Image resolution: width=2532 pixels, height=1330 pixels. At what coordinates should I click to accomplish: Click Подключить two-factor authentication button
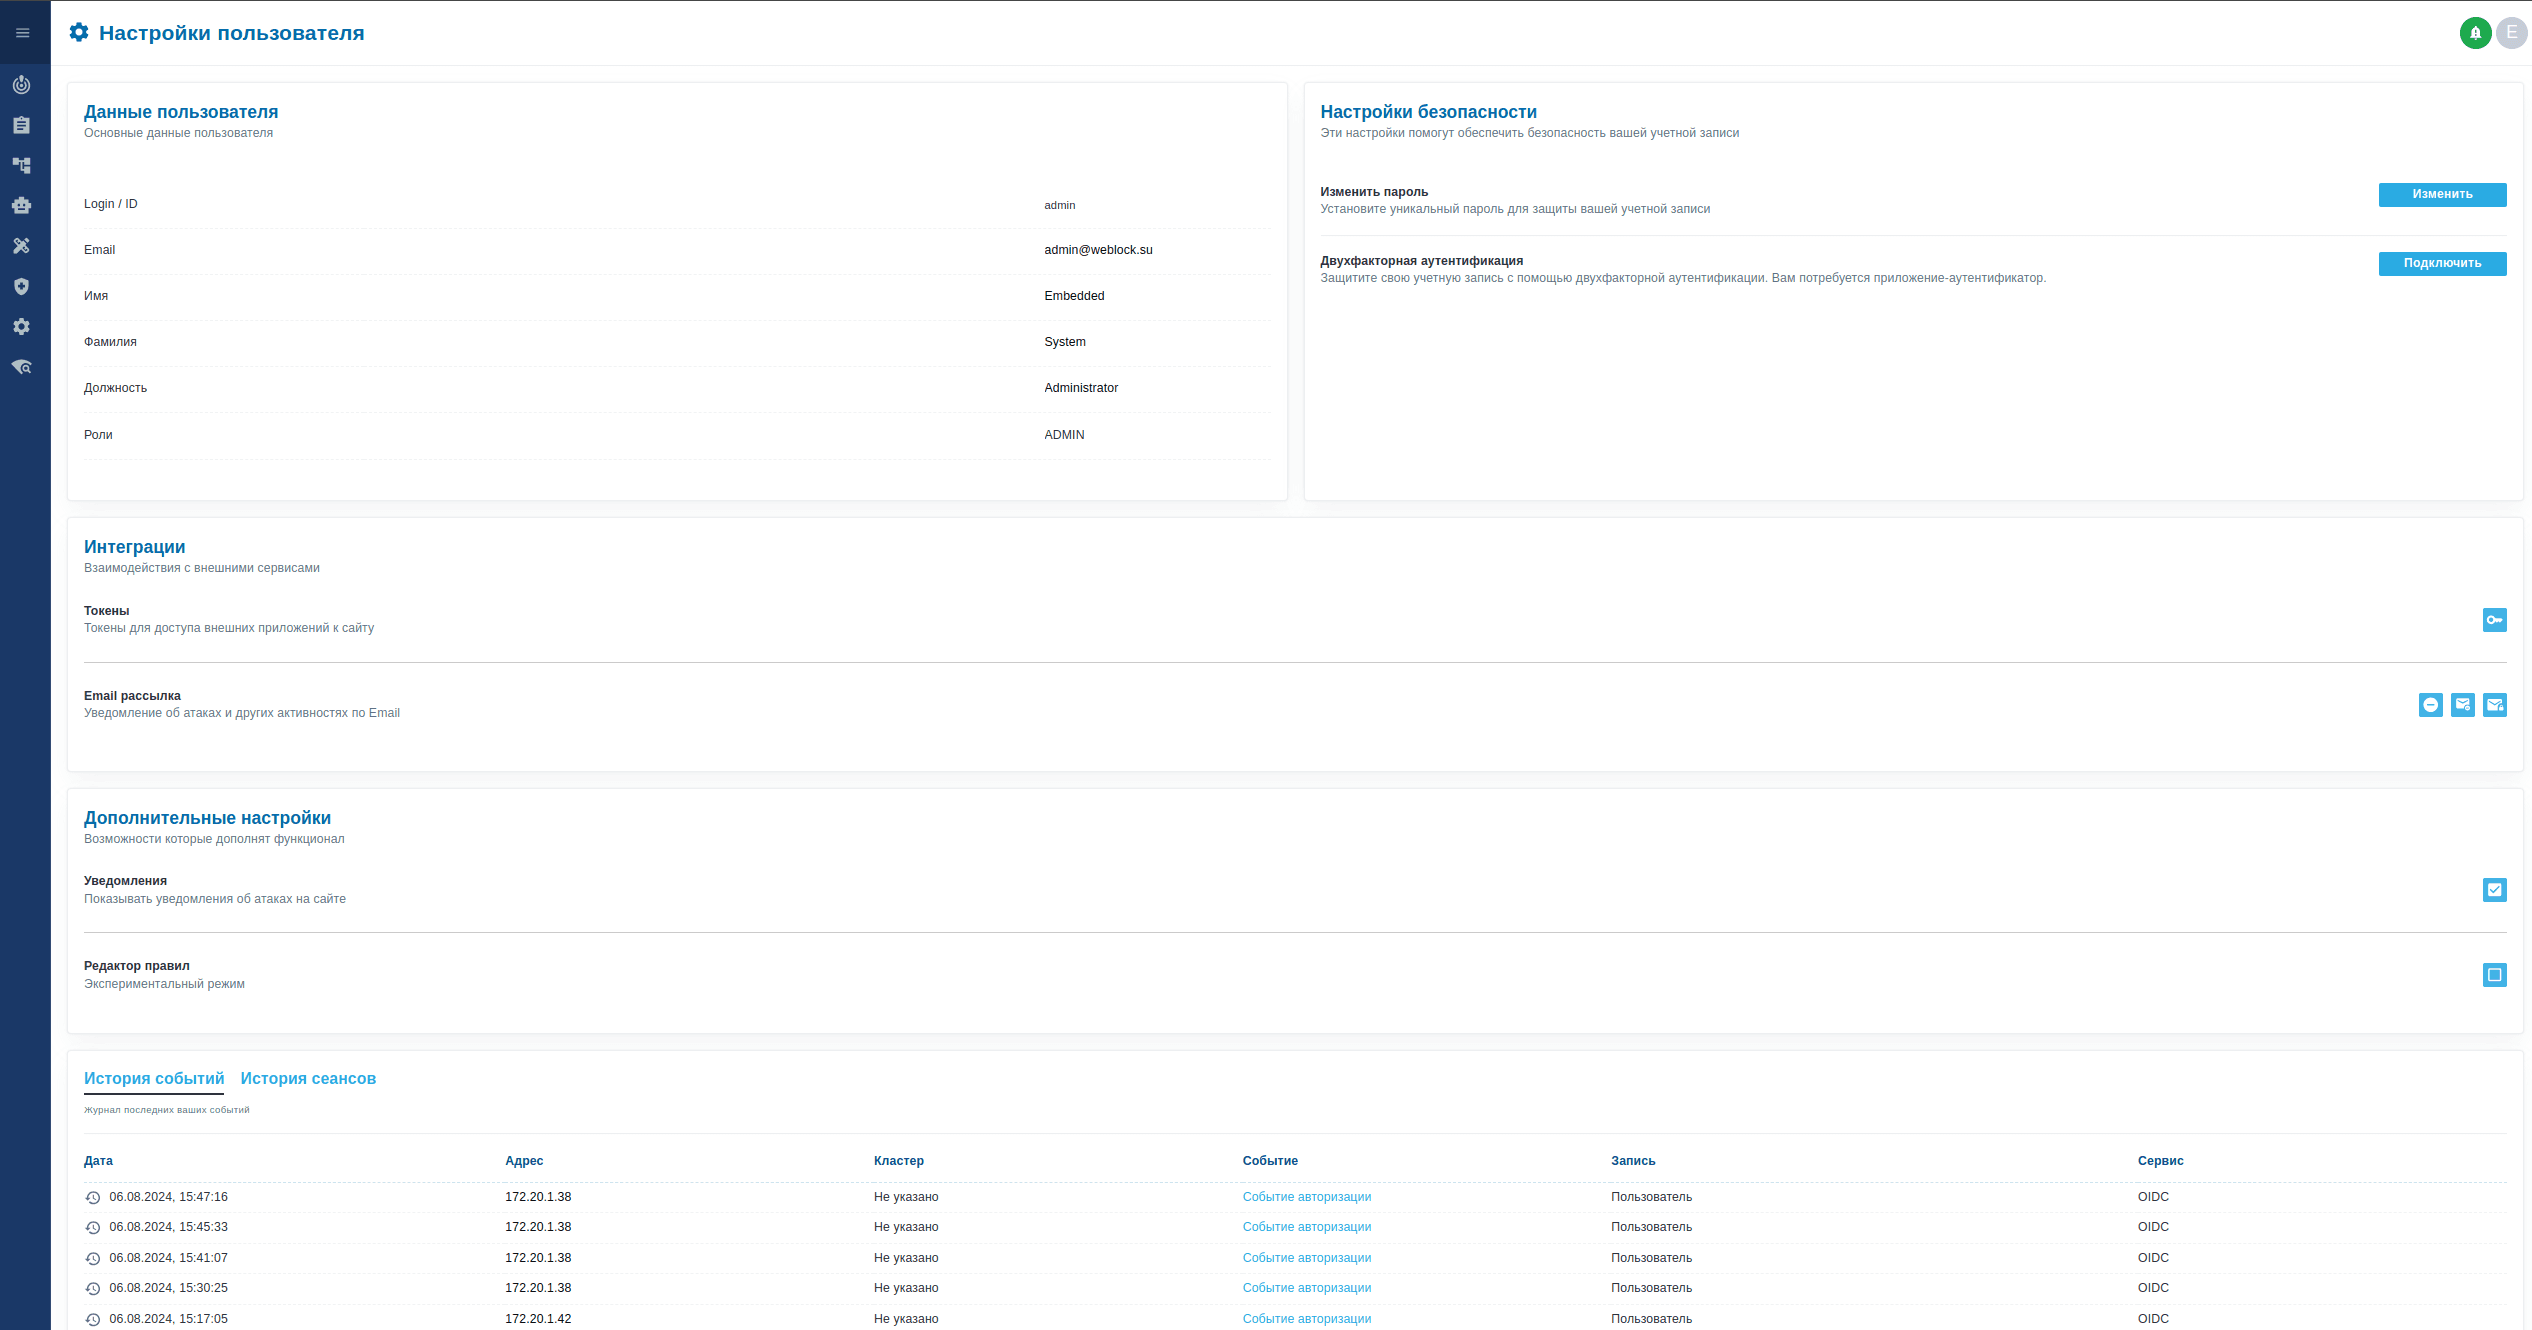[x=2441, y=263]
